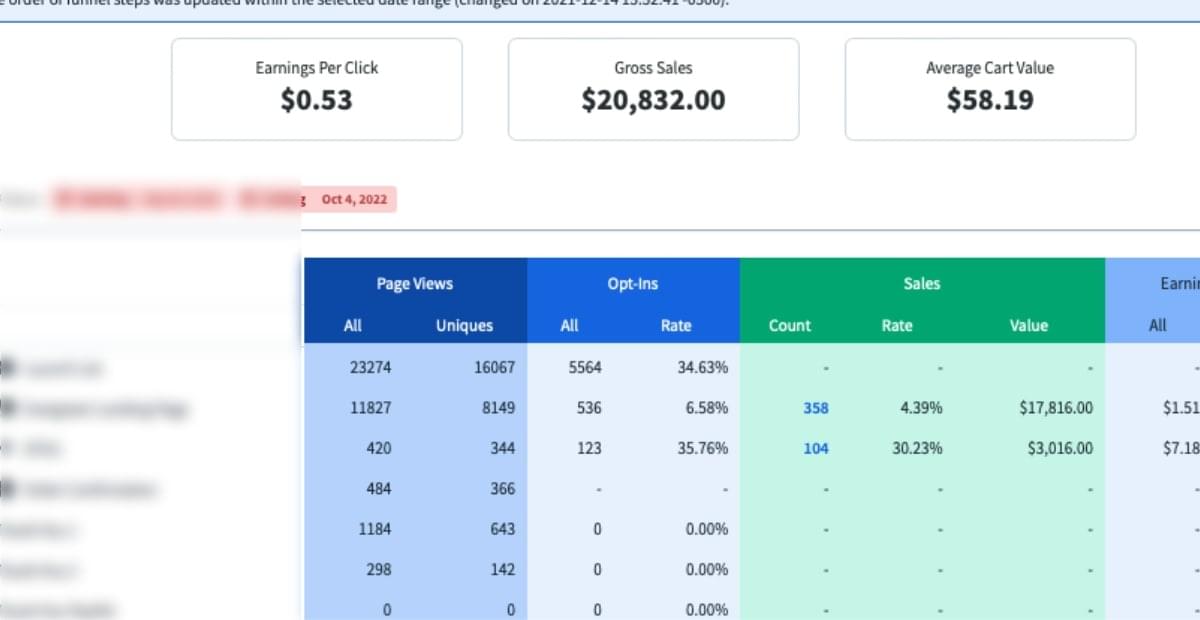Select the Gross Sales card title
The width and height of the screenshot is (1200, 620).
[653, 68]
